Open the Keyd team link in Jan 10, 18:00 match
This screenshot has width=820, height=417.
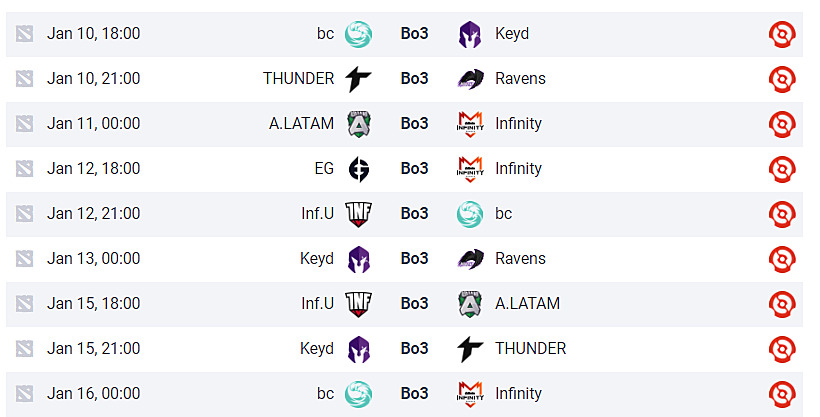pyautogui.click(x=512, y=34)
